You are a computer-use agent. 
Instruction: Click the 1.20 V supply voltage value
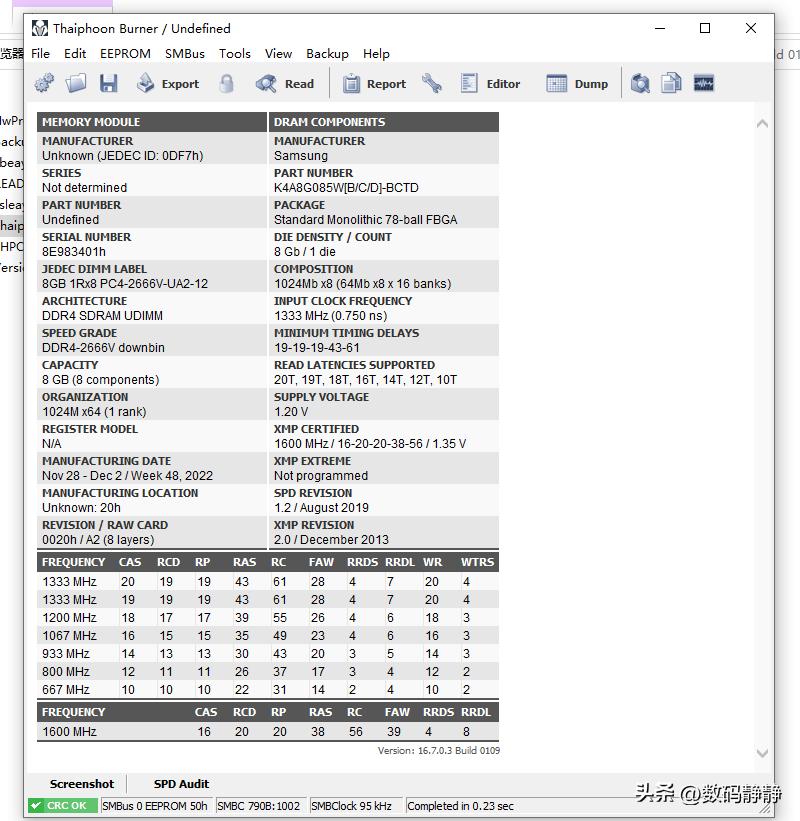[291, 412]
